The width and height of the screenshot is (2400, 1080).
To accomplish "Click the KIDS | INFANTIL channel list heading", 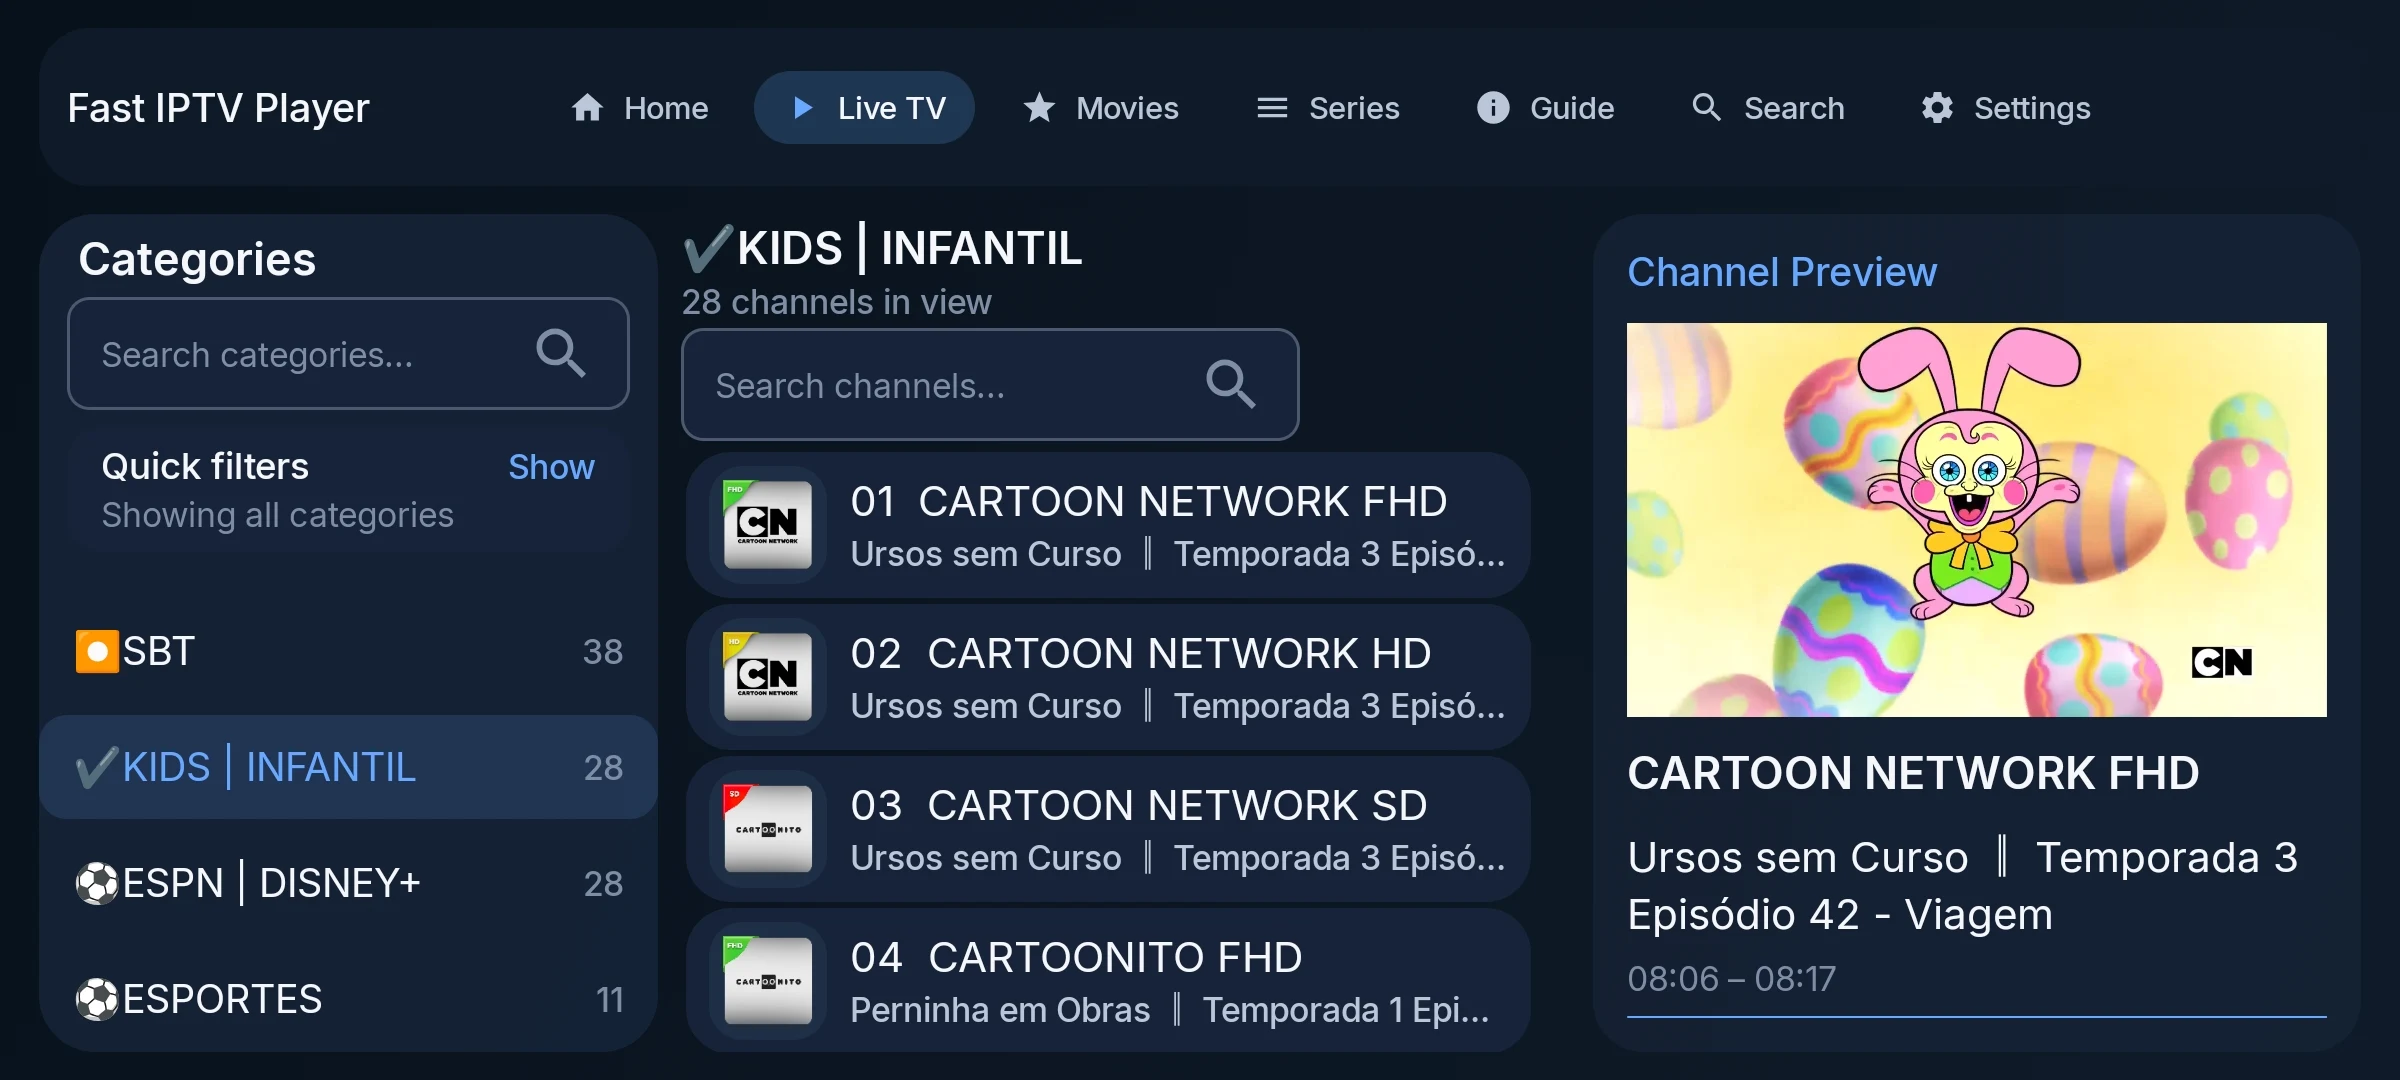I will pyautogui.click(x=882, y=248).
